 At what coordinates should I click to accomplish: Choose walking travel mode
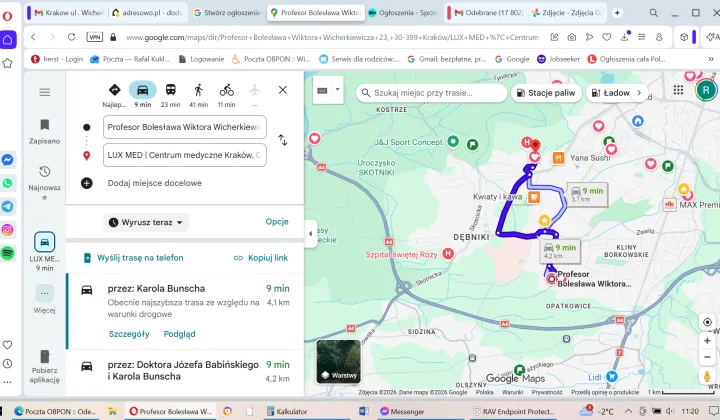(x=198, y=90)
